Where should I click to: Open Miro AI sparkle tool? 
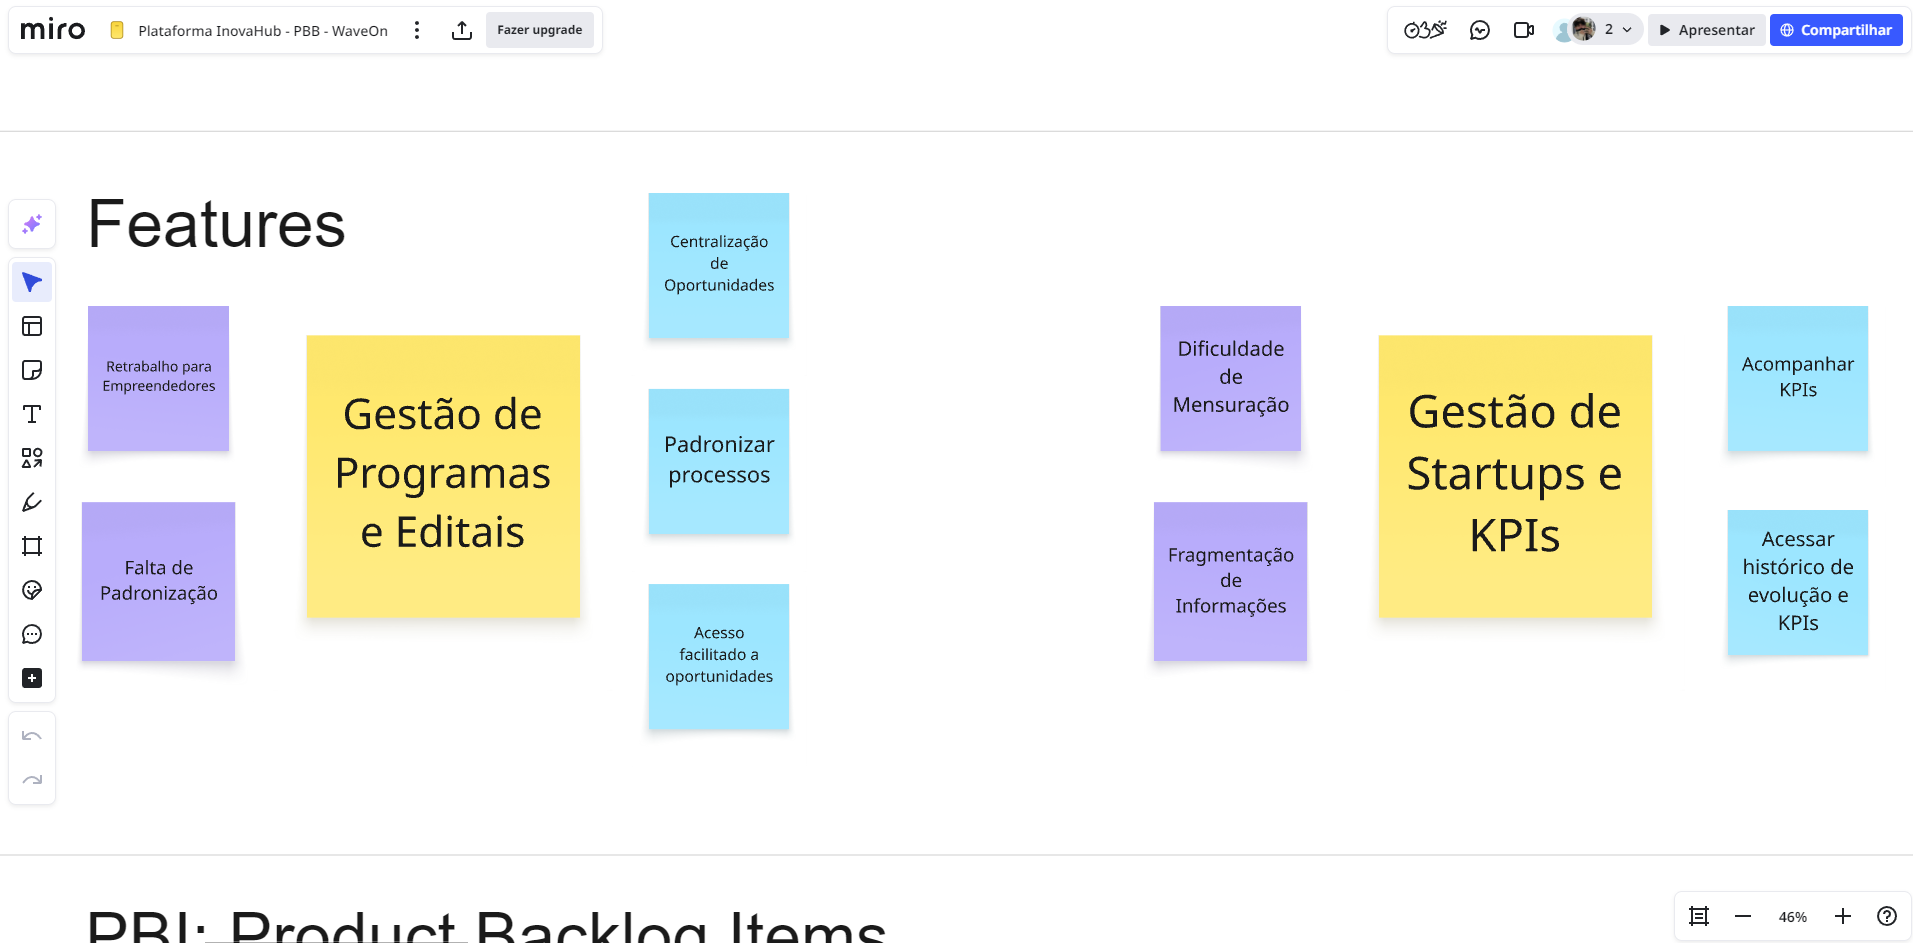[32, 224]
